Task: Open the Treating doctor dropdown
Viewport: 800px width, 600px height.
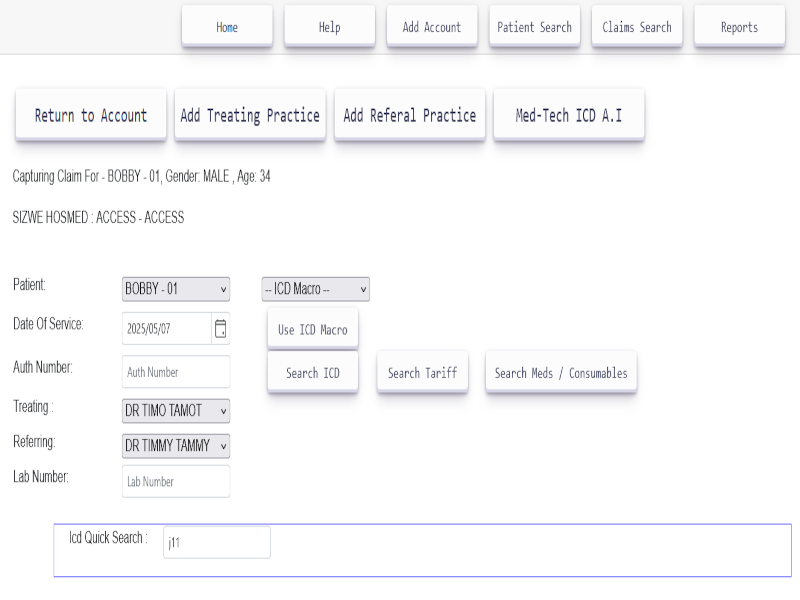Action: [176, 411]
